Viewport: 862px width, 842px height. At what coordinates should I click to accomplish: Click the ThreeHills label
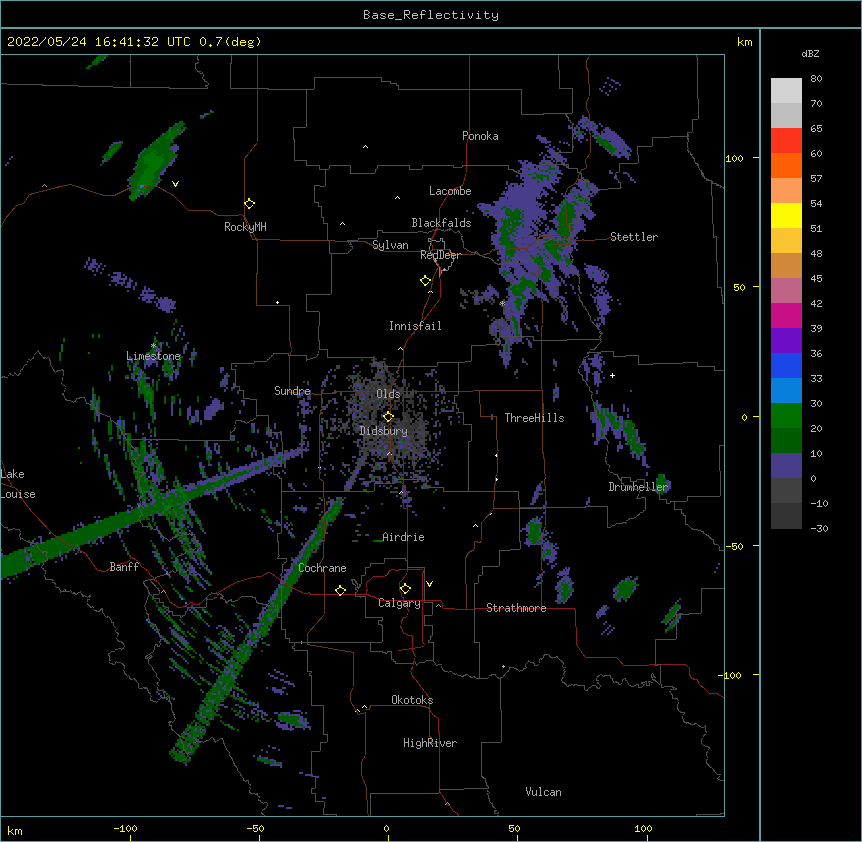pyautogui.click(x=534, y=418)
